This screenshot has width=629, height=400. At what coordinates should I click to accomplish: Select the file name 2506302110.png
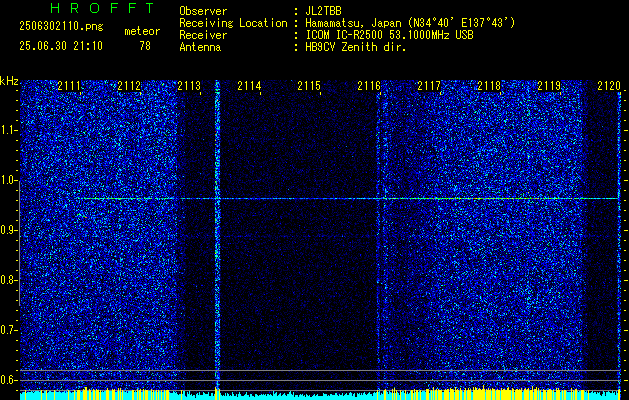61,27
